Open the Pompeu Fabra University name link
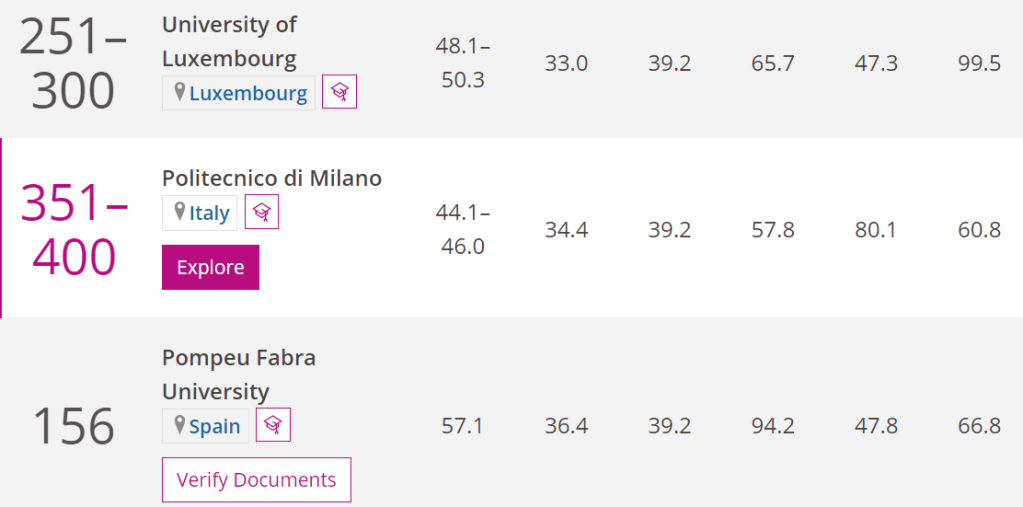 [x=239, y=375]
